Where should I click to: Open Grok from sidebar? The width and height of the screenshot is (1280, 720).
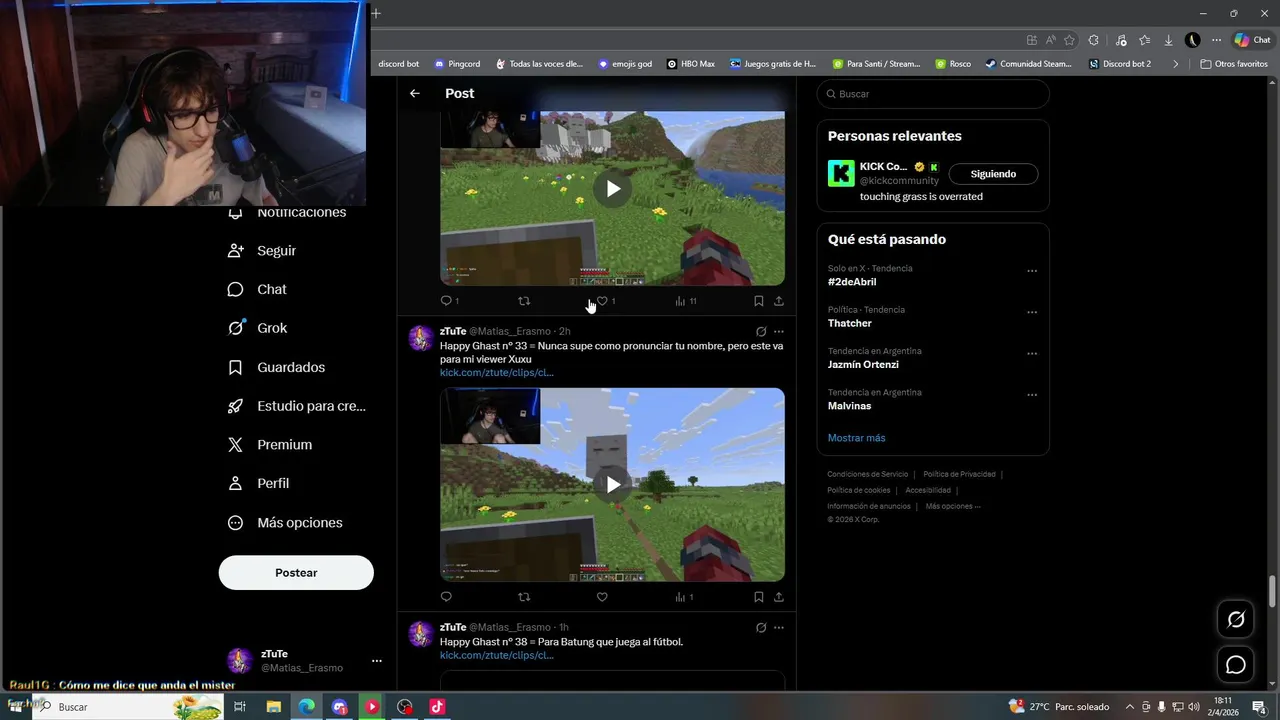(x=258, y=328)
